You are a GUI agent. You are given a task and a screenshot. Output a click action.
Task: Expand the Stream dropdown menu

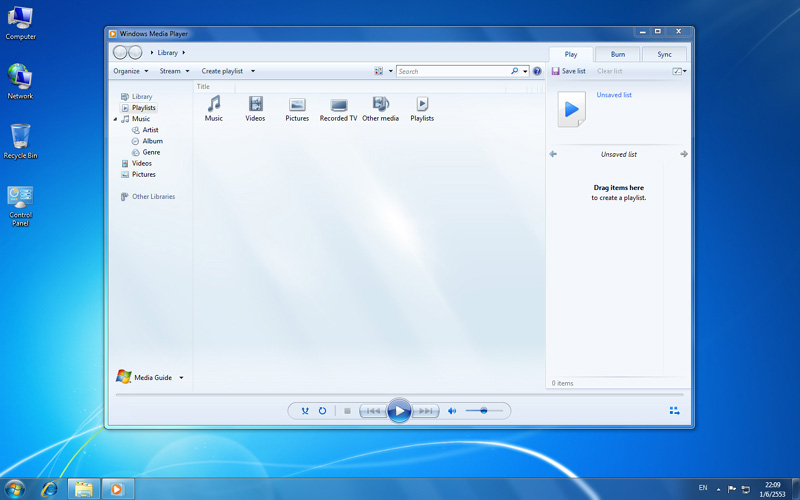(x=174, y=71)
